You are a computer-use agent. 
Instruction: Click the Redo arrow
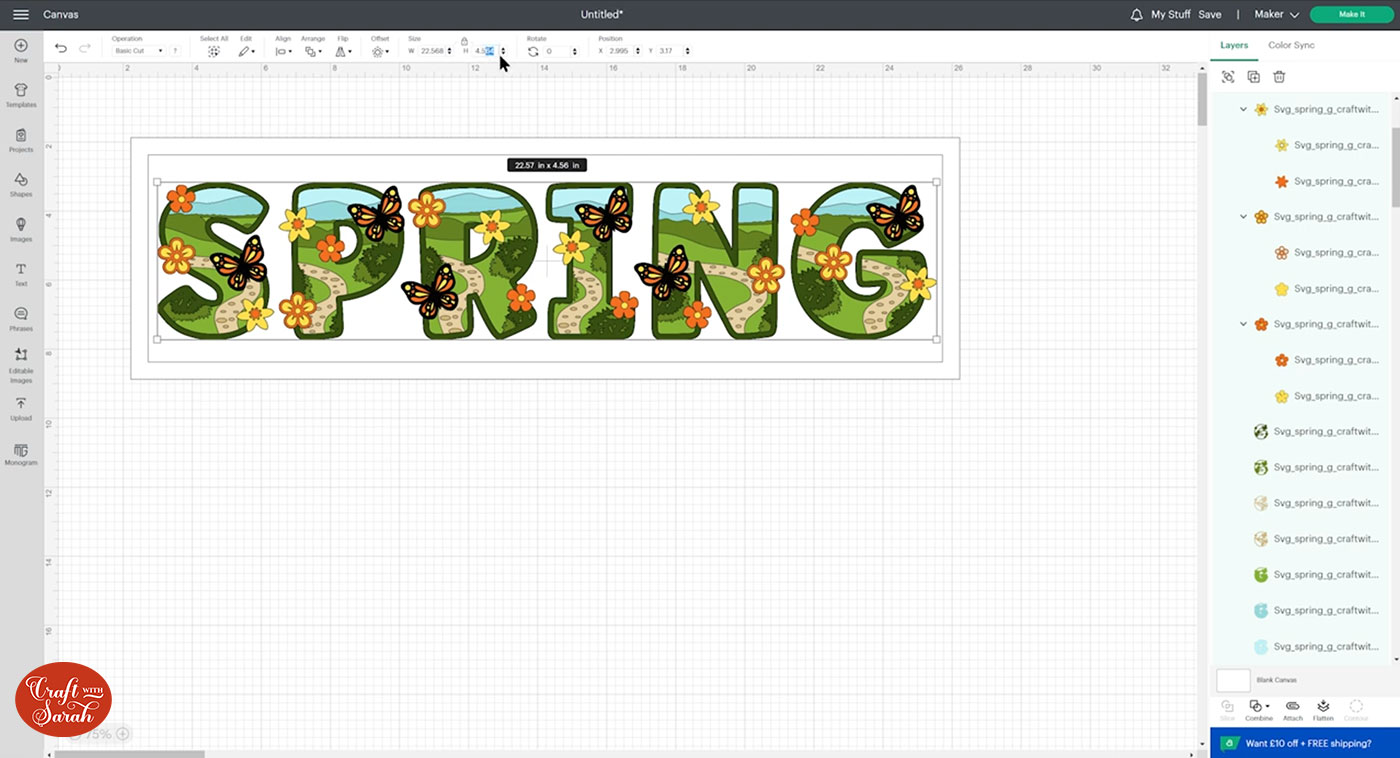point(85,48)
